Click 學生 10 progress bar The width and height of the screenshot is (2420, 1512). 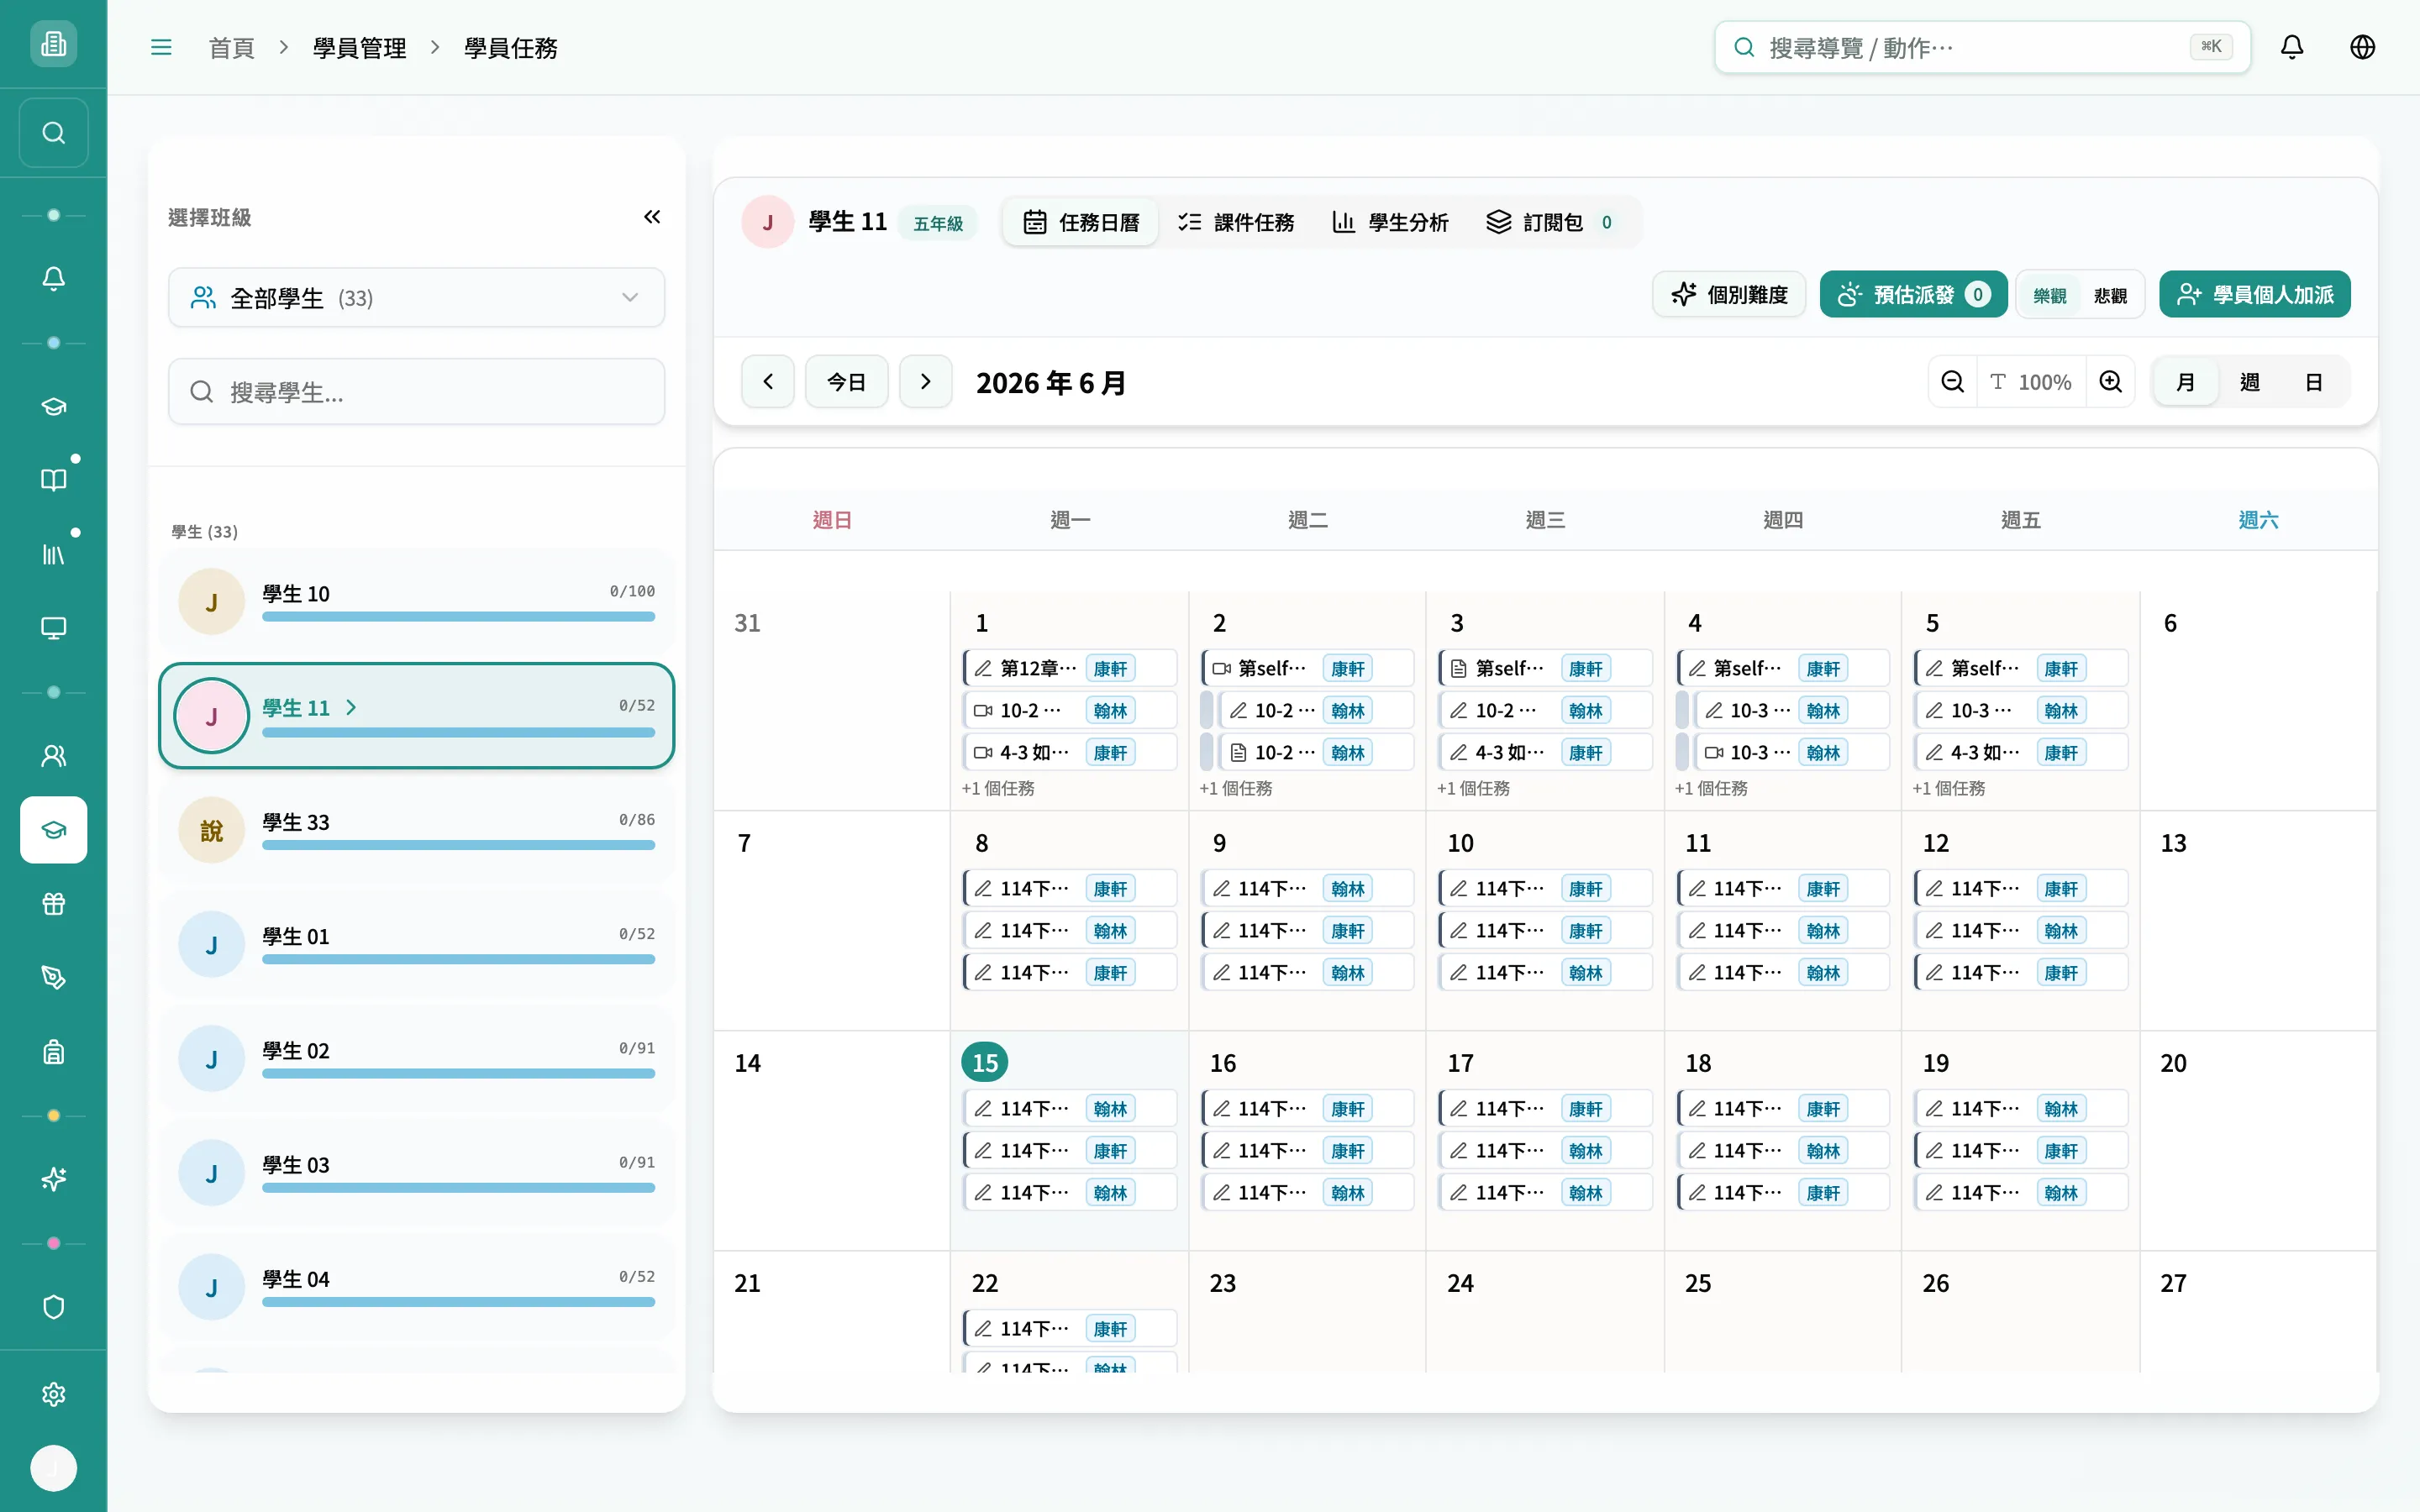tap(458, 617)
